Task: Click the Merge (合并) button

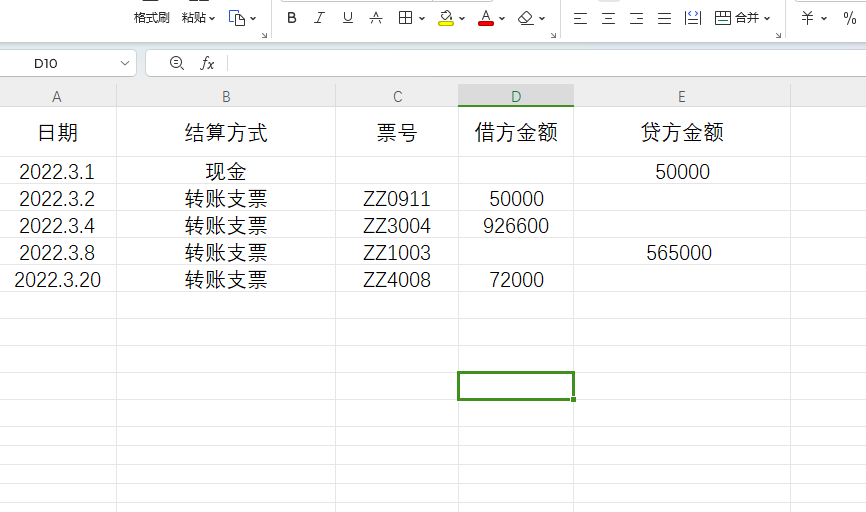Action: tap(737, 18)
